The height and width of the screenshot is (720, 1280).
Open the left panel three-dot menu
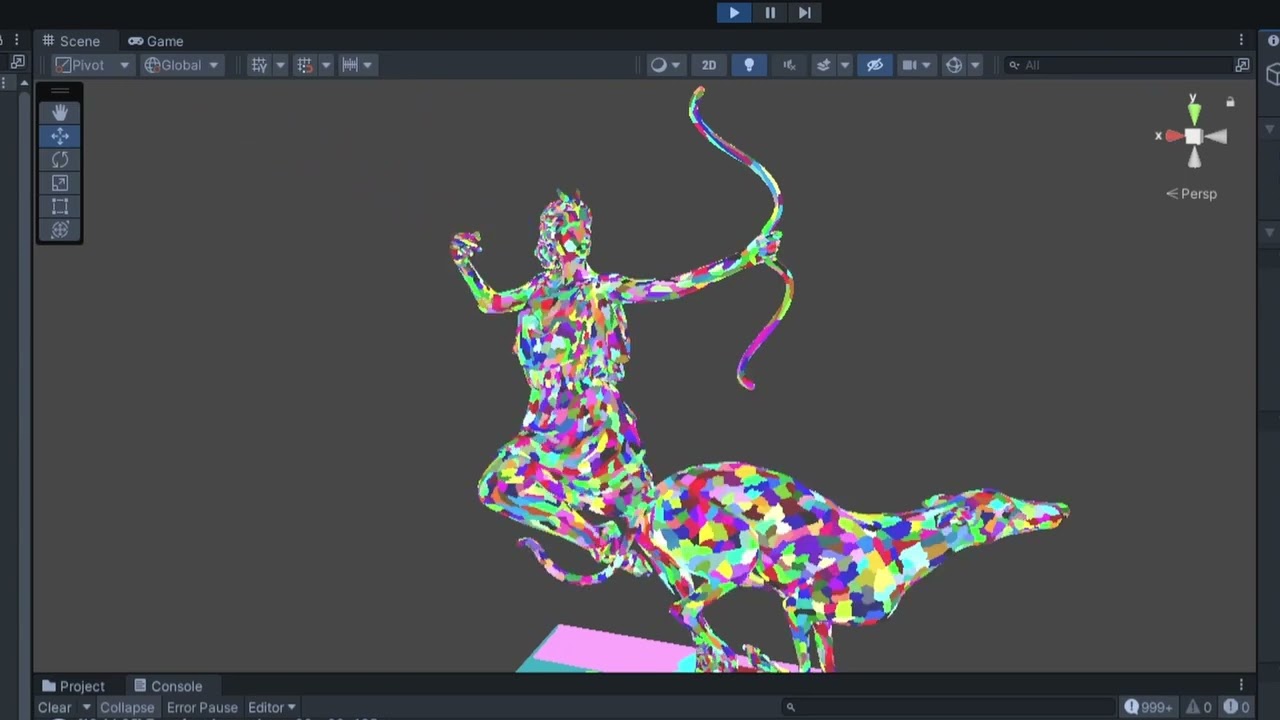[16, 40]
